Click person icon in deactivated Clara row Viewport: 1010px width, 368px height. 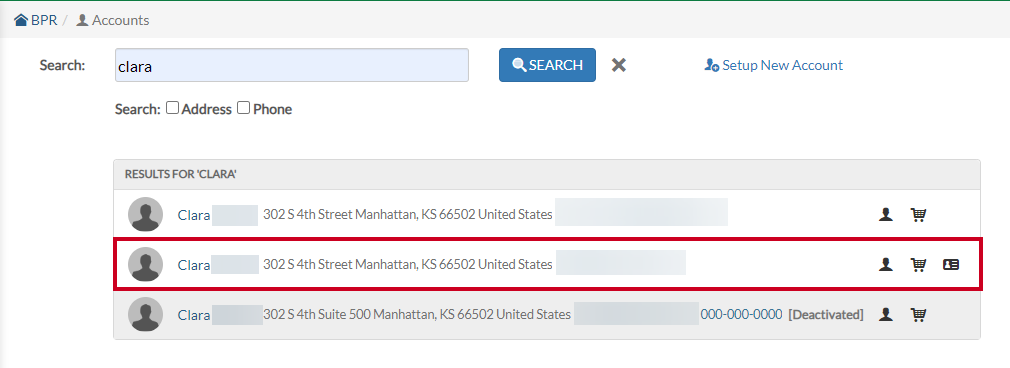coord(886,315)
